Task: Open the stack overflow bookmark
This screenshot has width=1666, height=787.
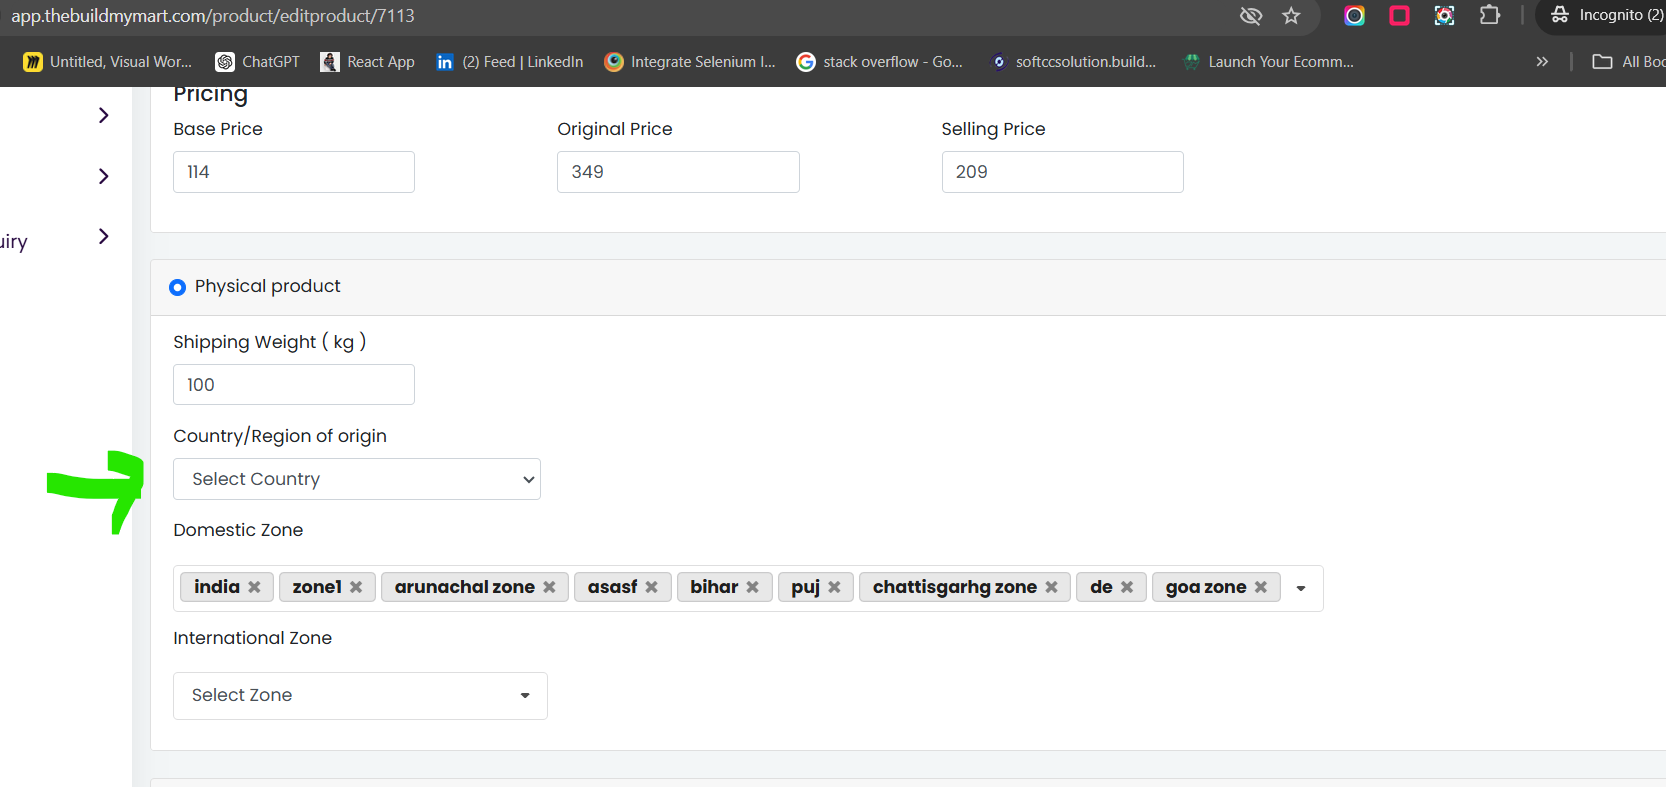Action: coord(880,62)
